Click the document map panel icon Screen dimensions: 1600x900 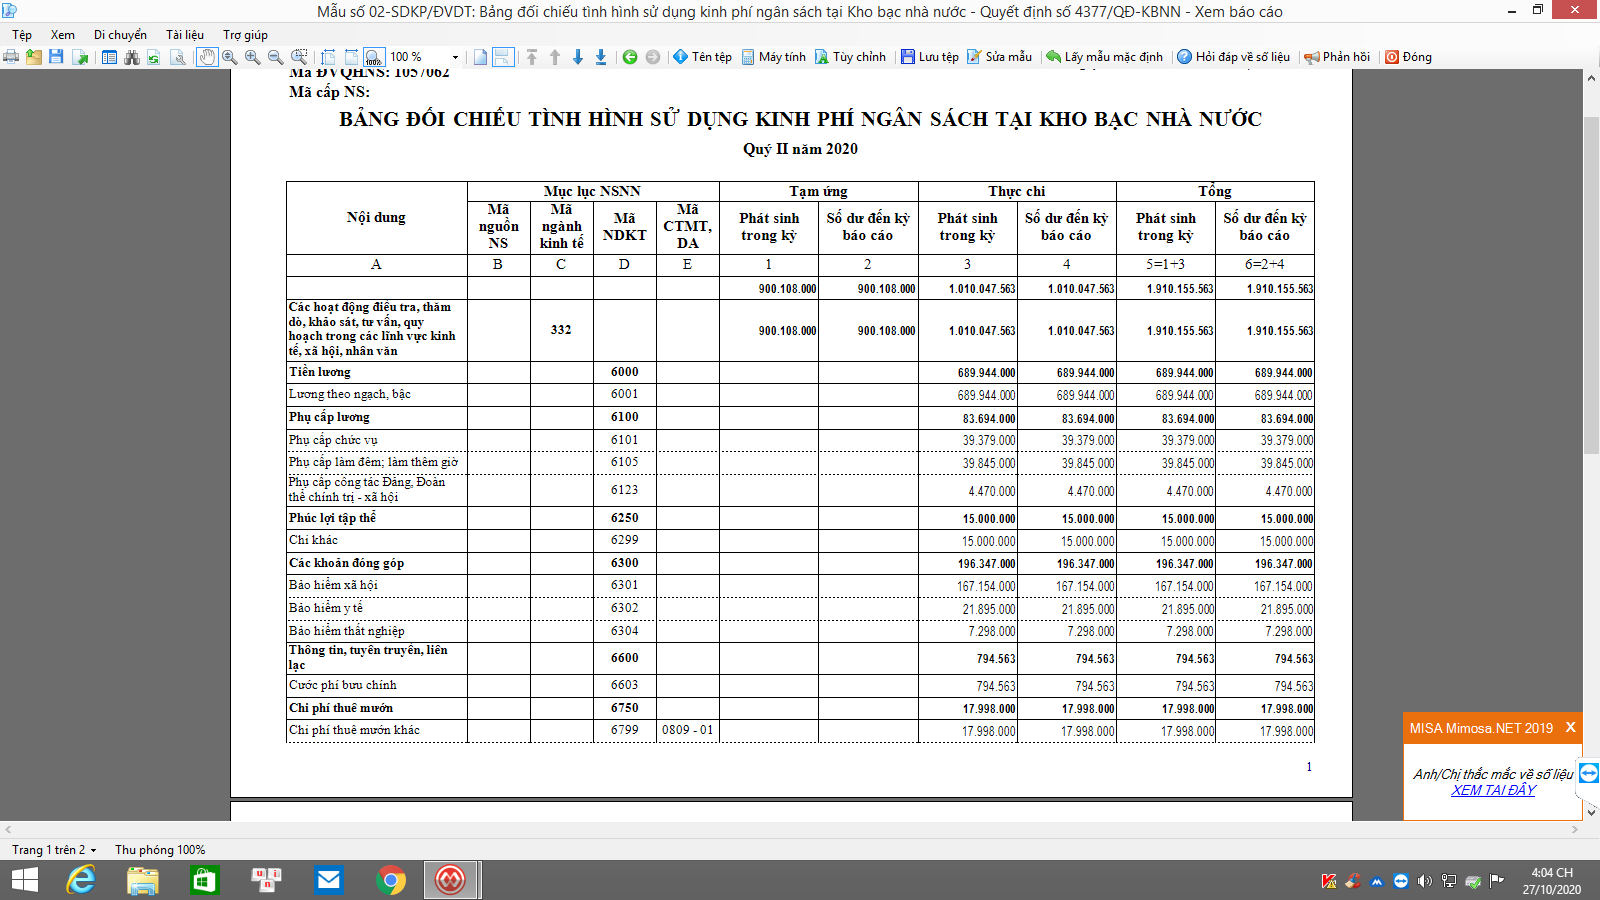coord(110,57)
